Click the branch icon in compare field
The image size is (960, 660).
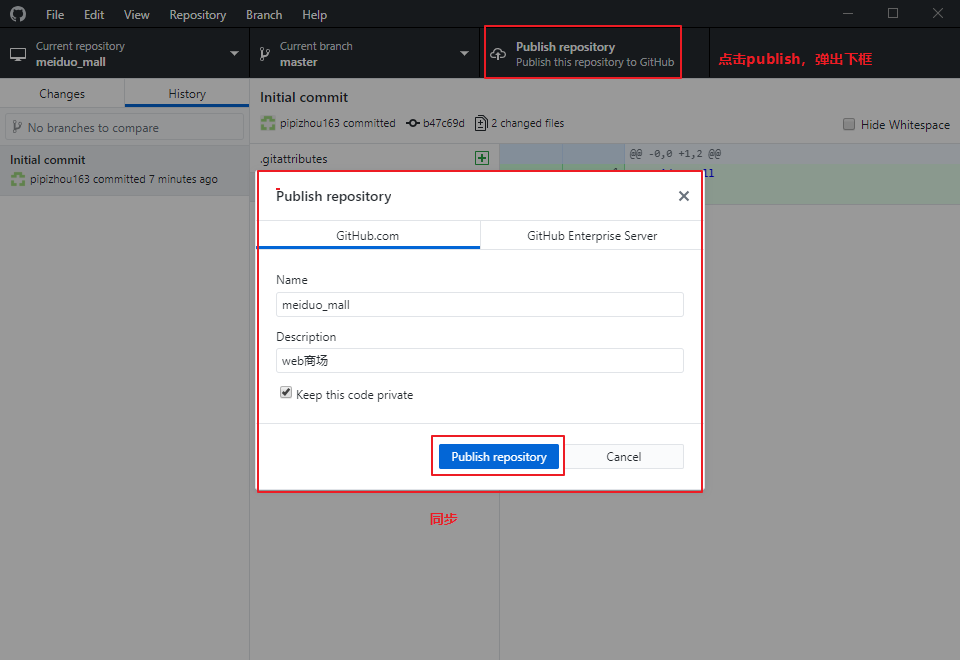(x=17, y=127)
